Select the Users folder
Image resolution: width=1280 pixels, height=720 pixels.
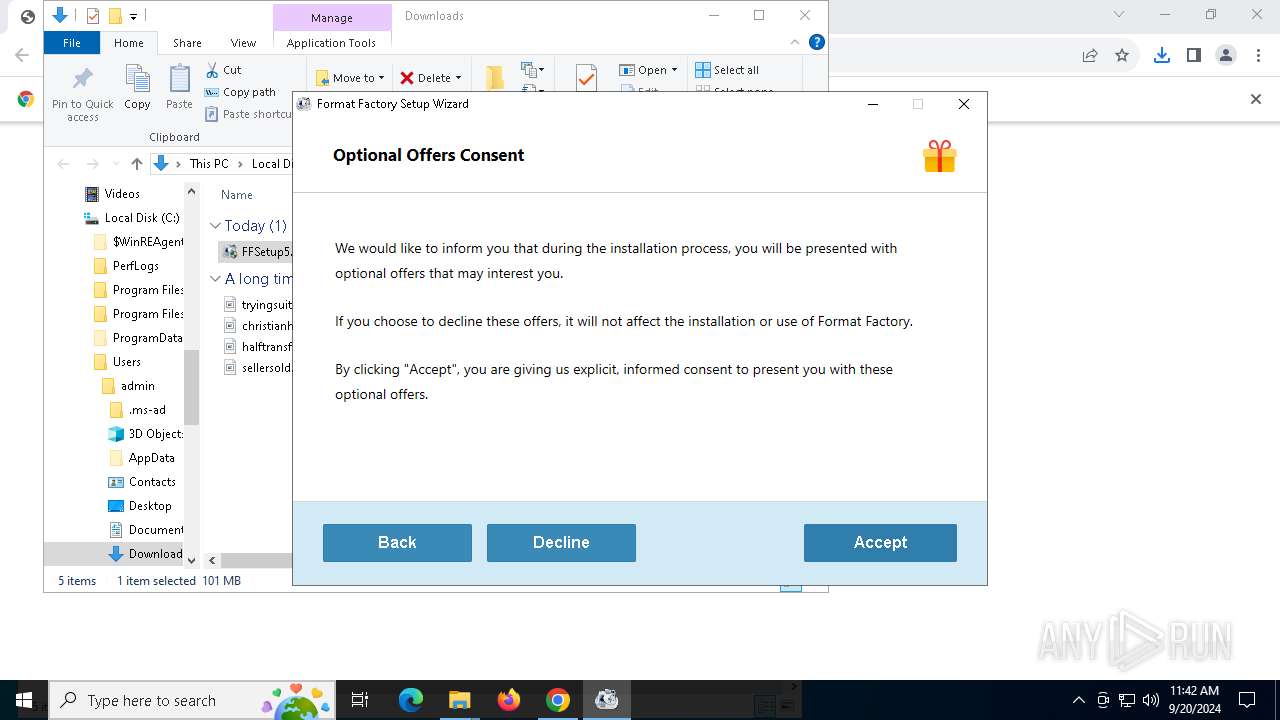[117, 362]
